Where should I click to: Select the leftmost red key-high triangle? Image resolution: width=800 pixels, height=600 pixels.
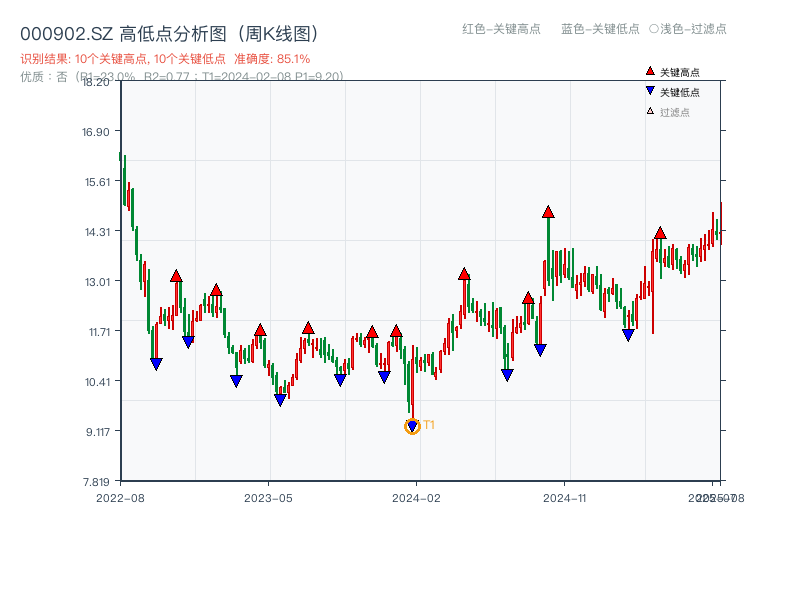click(176, 276)
